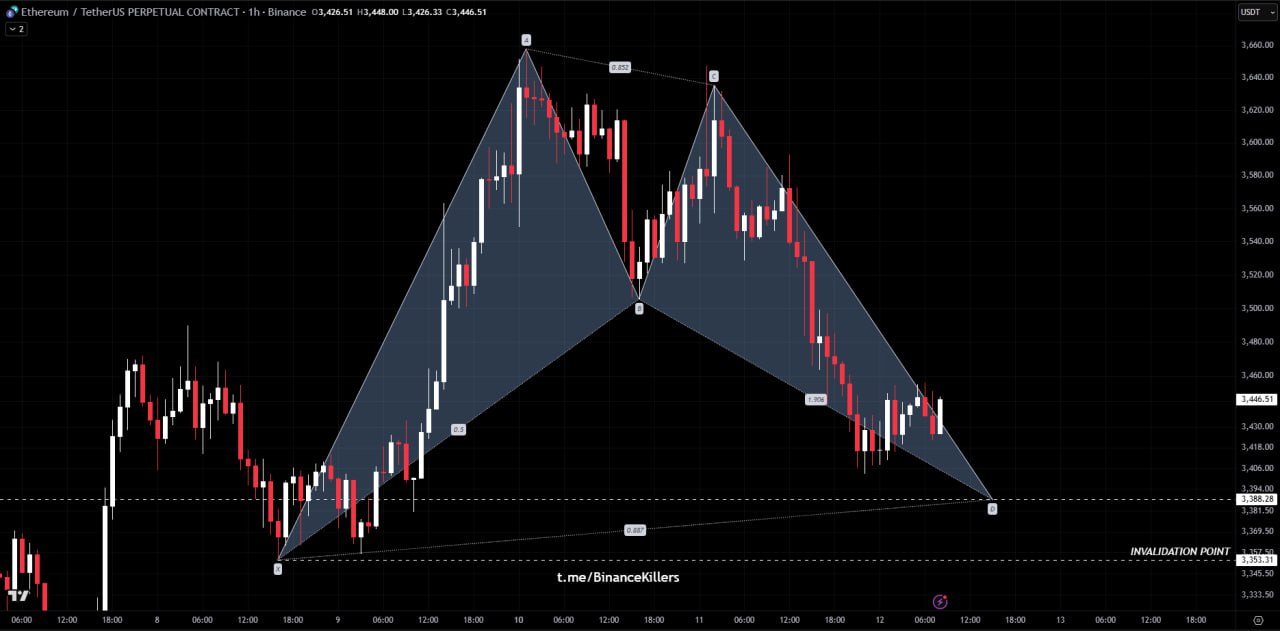This screenshot has height=631, width=1280.
Task: Expand the collapsed indicators legend showing 2
Action: tap(16, 29)
